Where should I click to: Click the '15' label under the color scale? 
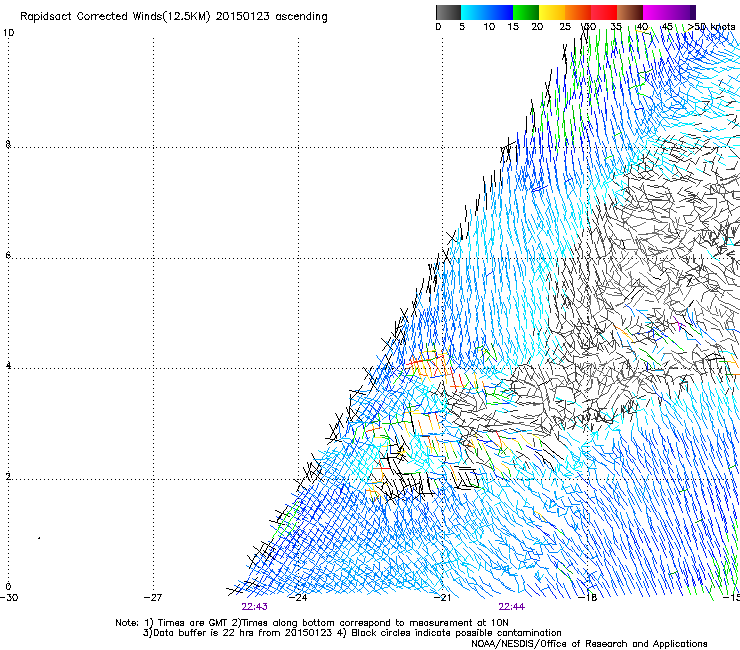513,27
